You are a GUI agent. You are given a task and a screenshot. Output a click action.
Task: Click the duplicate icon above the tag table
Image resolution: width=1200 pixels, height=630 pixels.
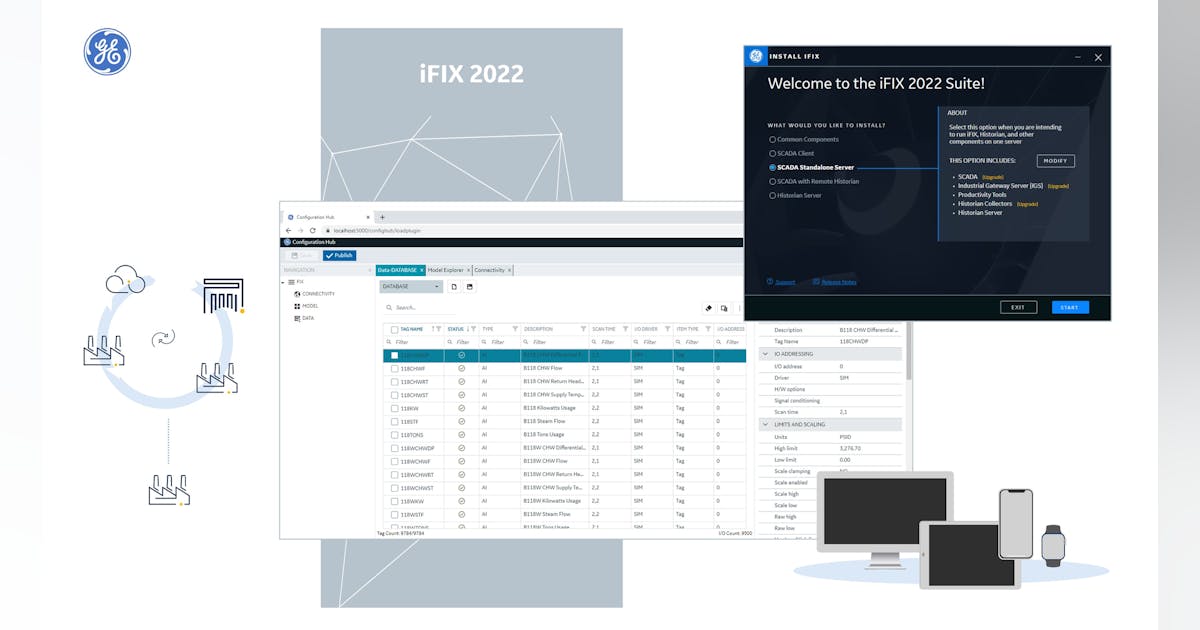click(724, 308)
